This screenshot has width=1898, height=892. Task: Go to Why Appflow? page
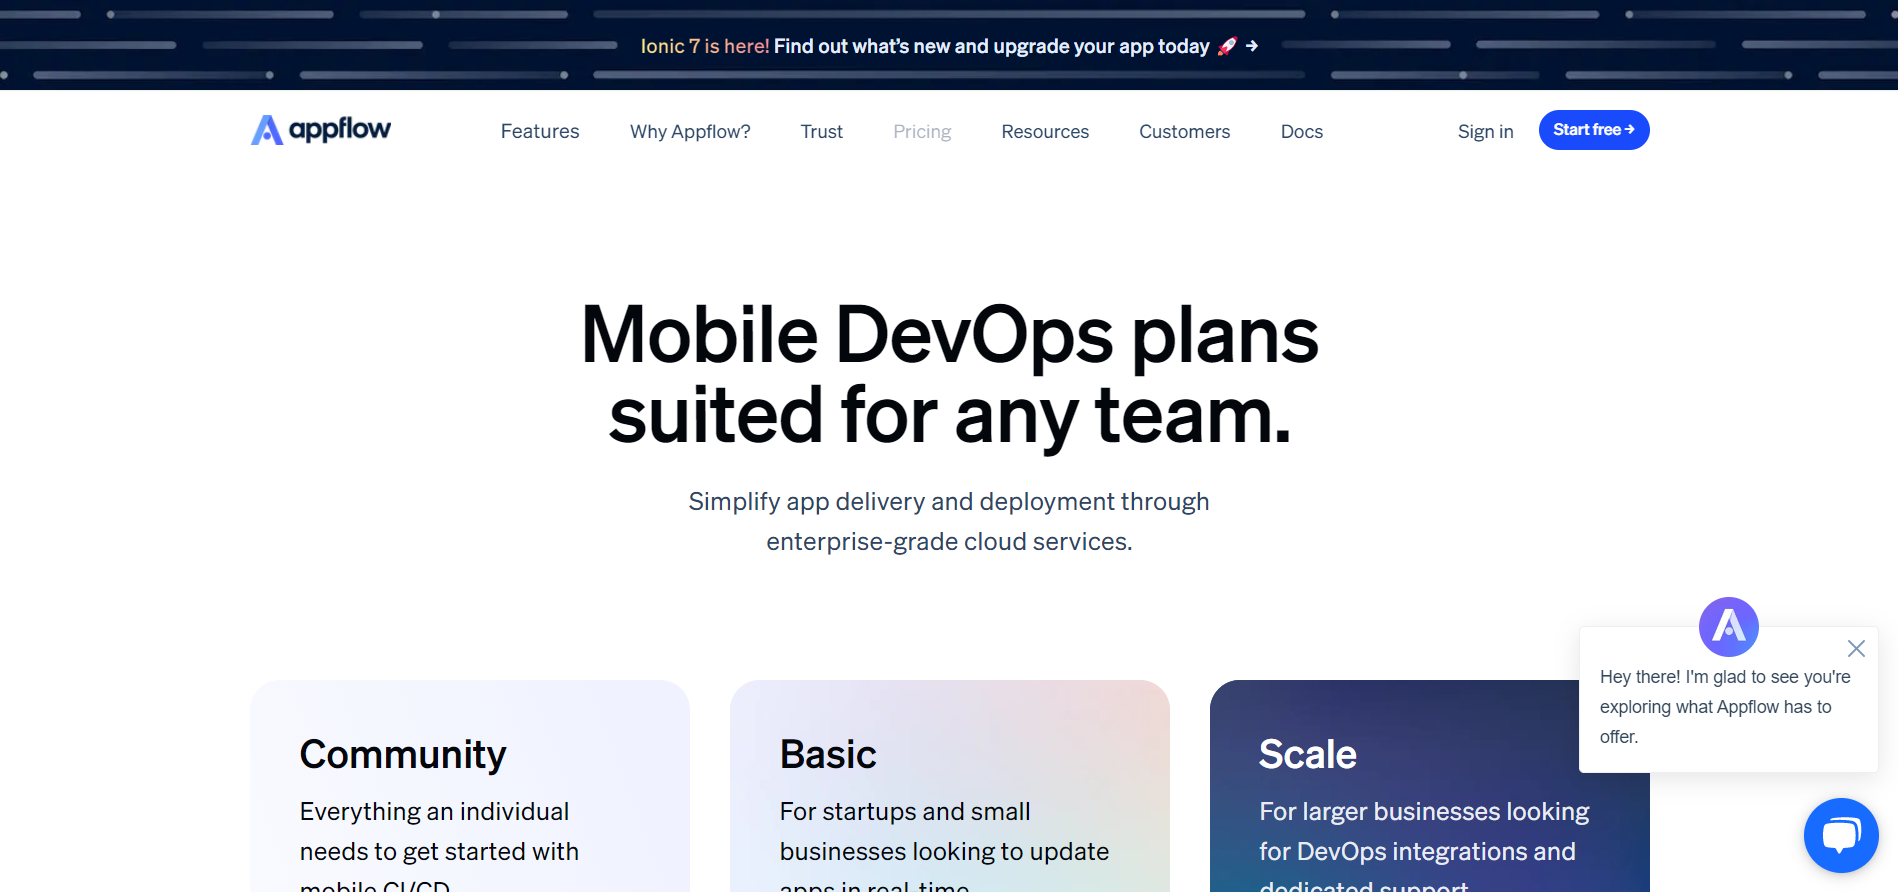[x=690, y=132]
